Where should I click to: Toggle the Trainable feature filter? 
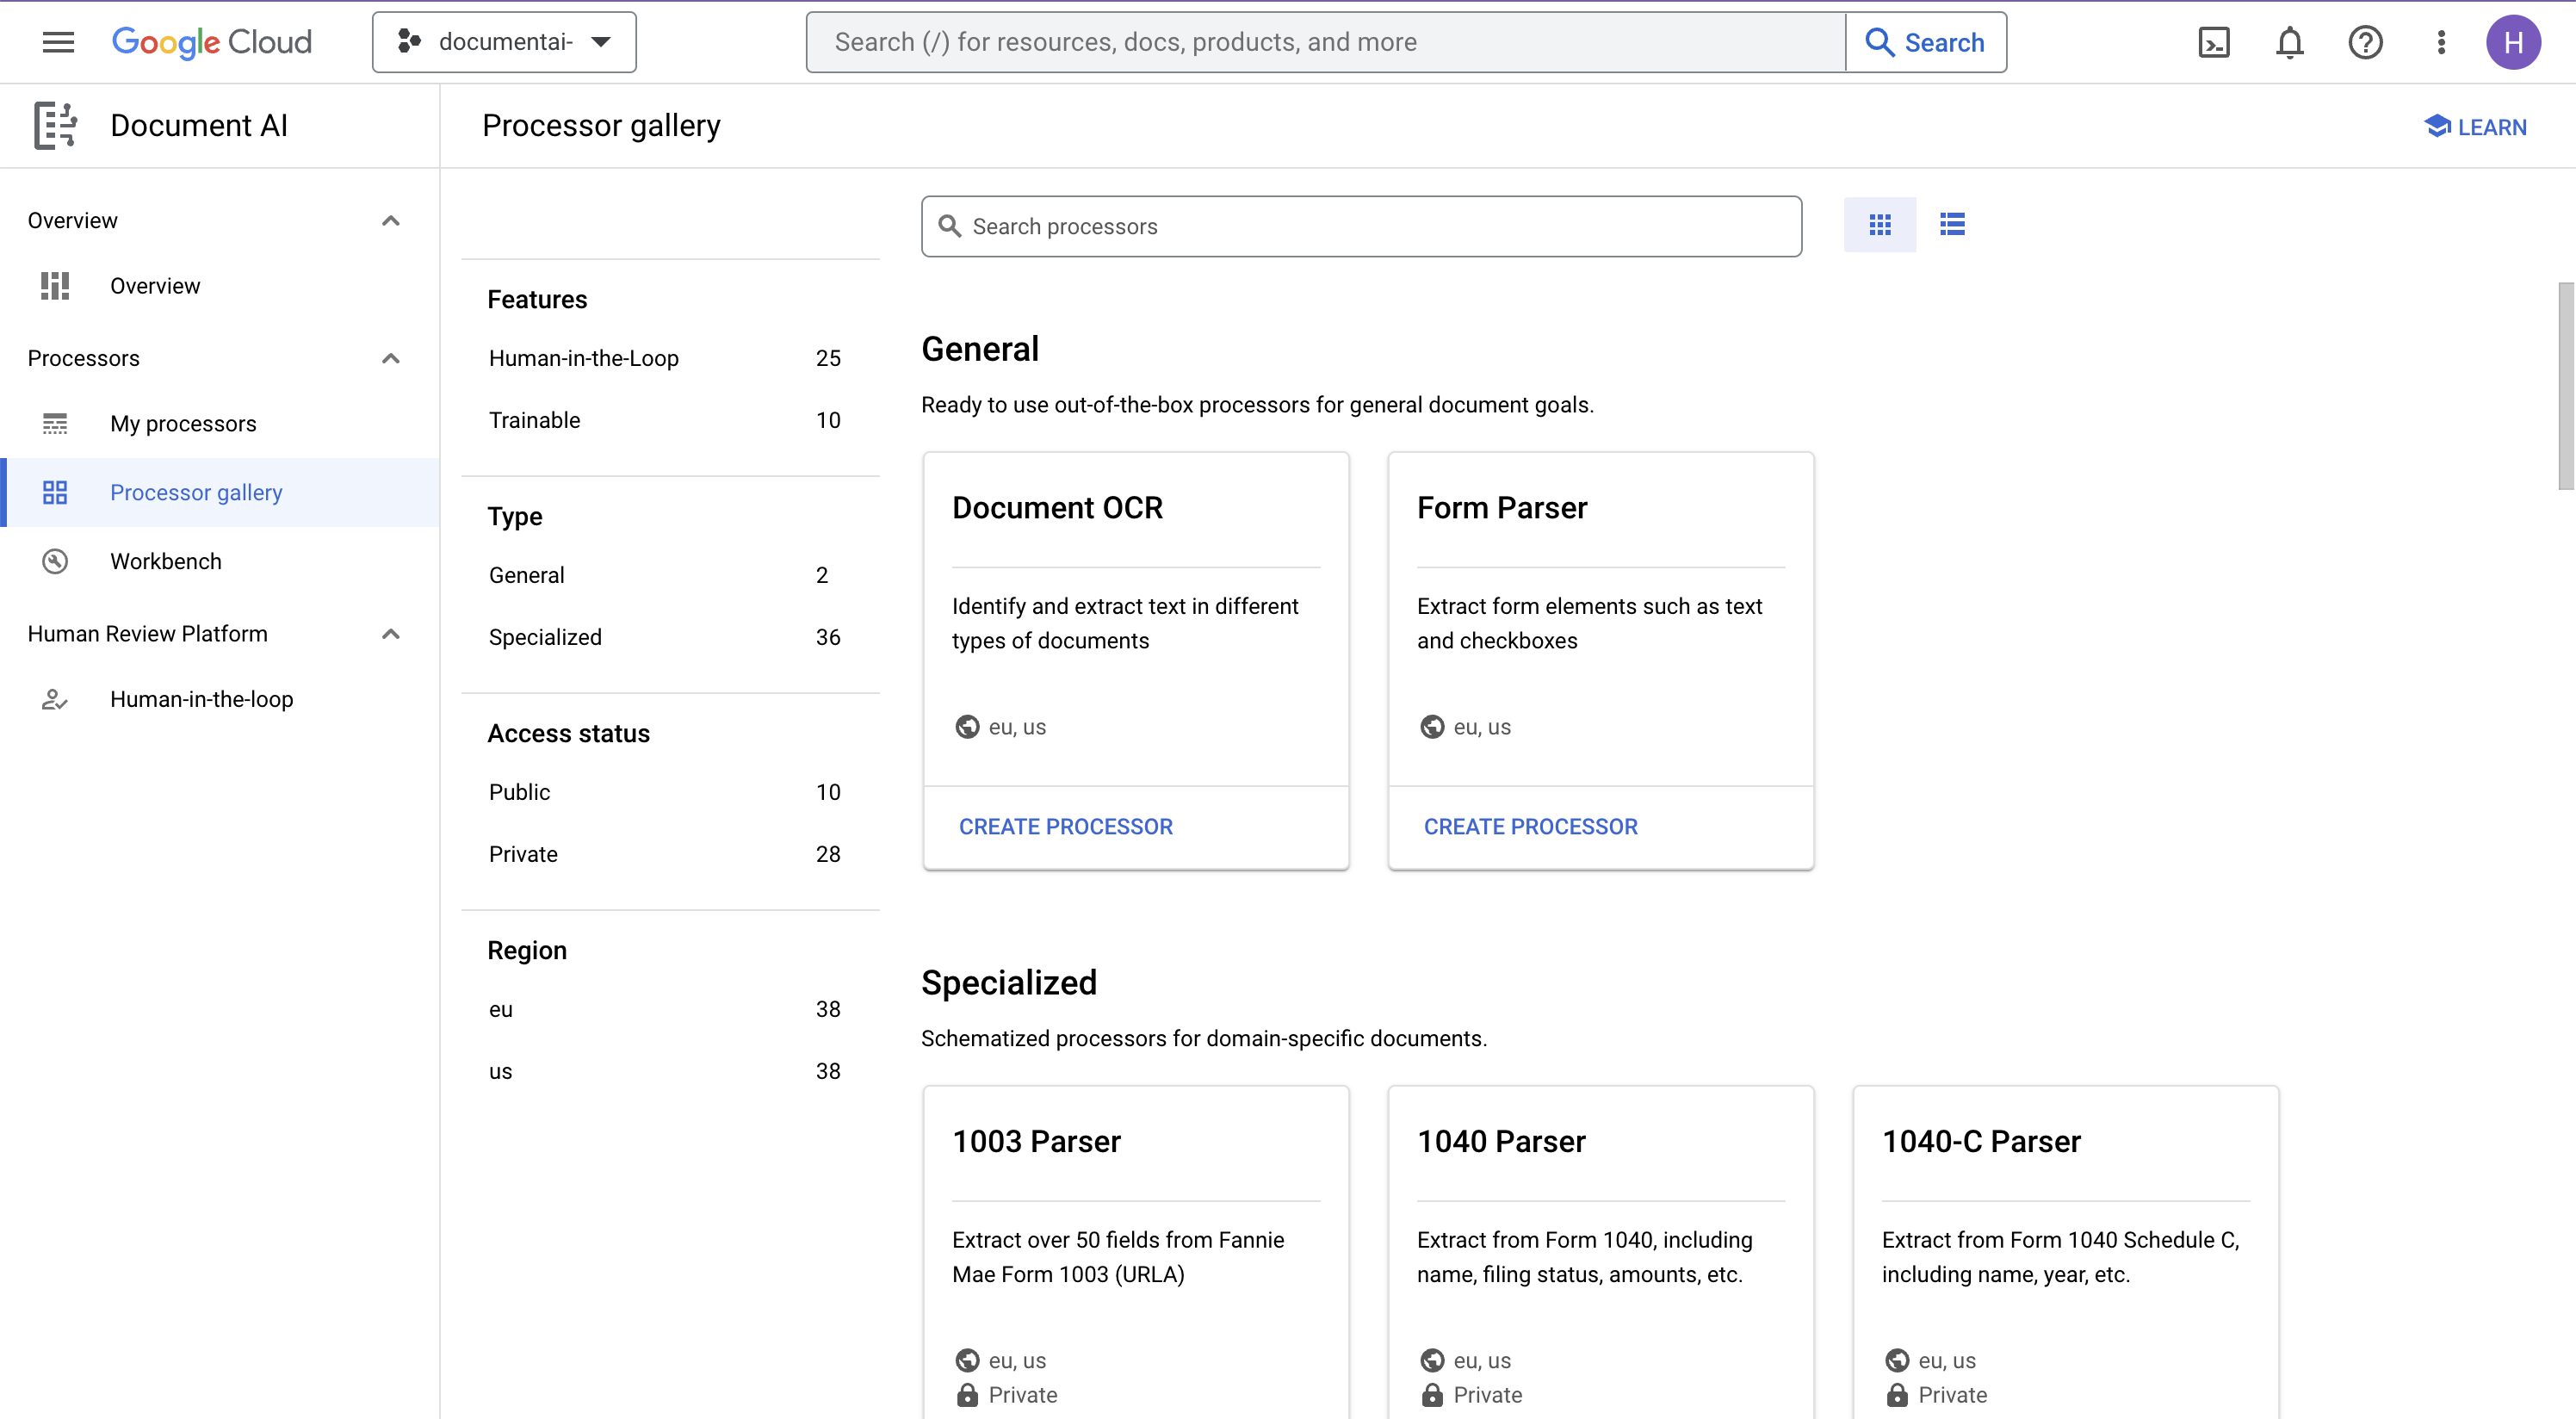point(533,419)
